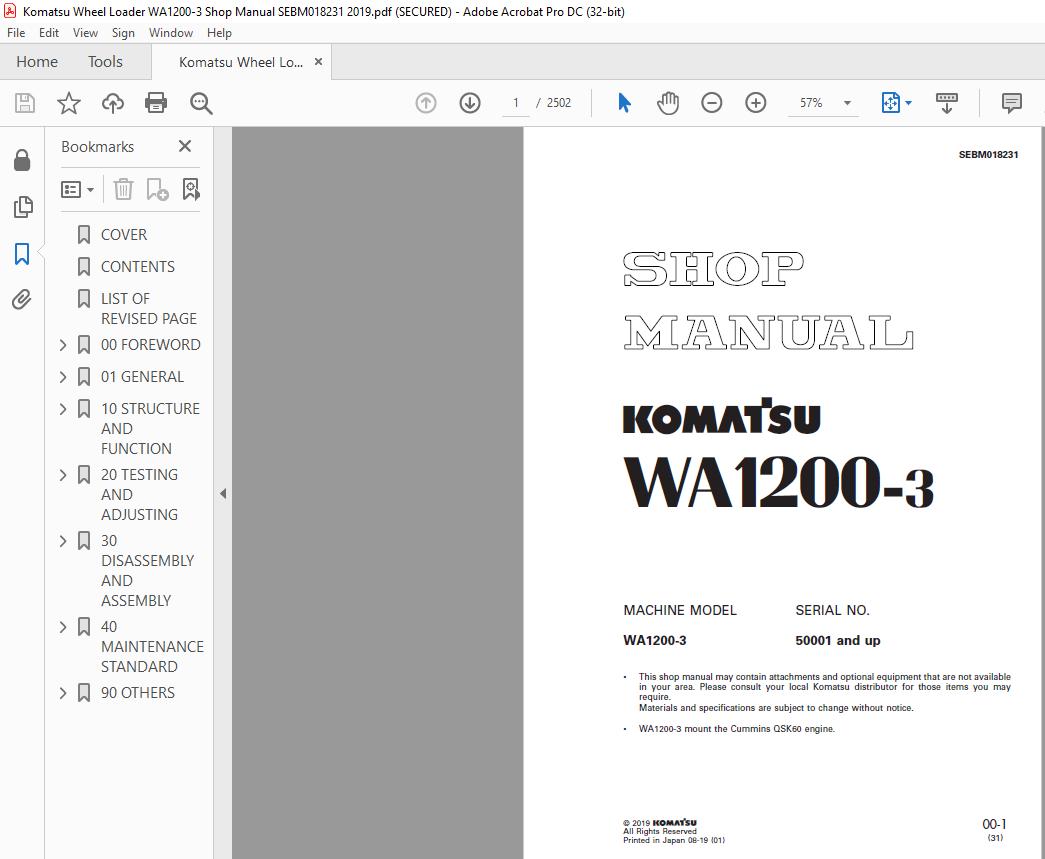Jump to the 00 FOREWORD bookmark

[151, 345]
